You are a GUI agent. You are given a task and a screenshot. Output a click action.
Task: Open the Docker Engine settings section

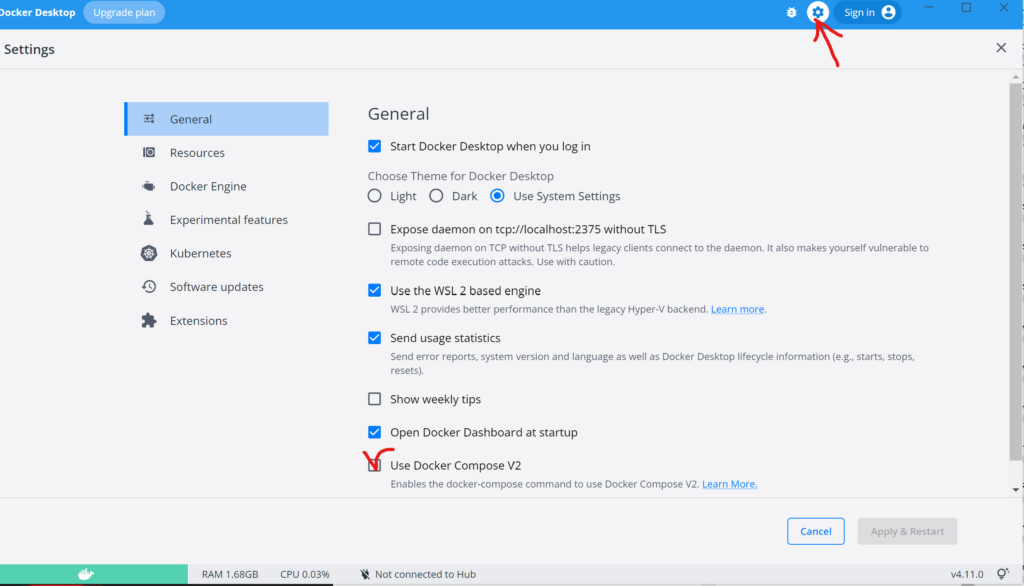click(x=227, y=186)
